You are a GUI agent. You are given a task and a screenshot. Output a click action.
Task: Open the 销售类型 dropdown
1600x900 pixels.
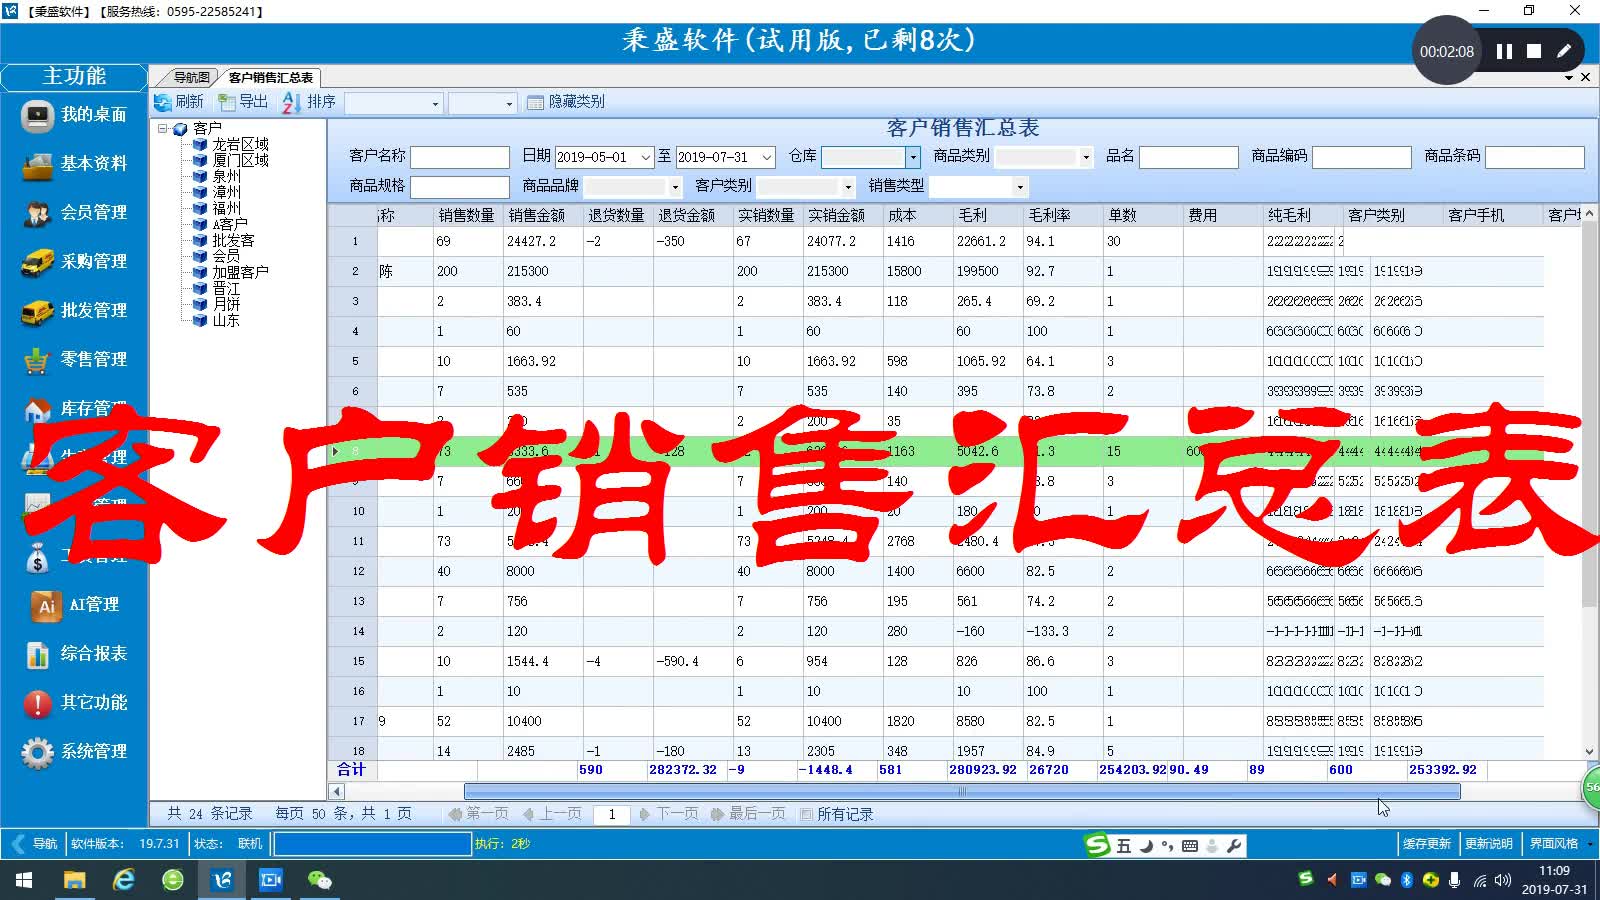tap(1020, 187)
